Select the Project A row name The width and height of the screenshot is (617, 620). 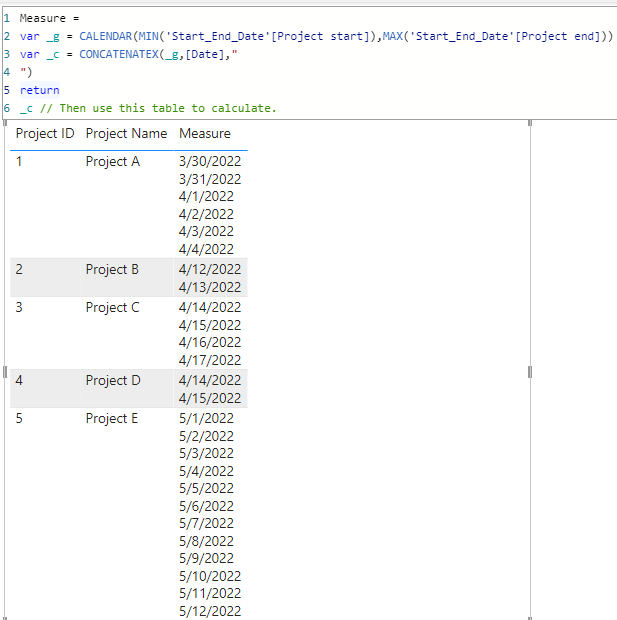click(x=113, y=161)
